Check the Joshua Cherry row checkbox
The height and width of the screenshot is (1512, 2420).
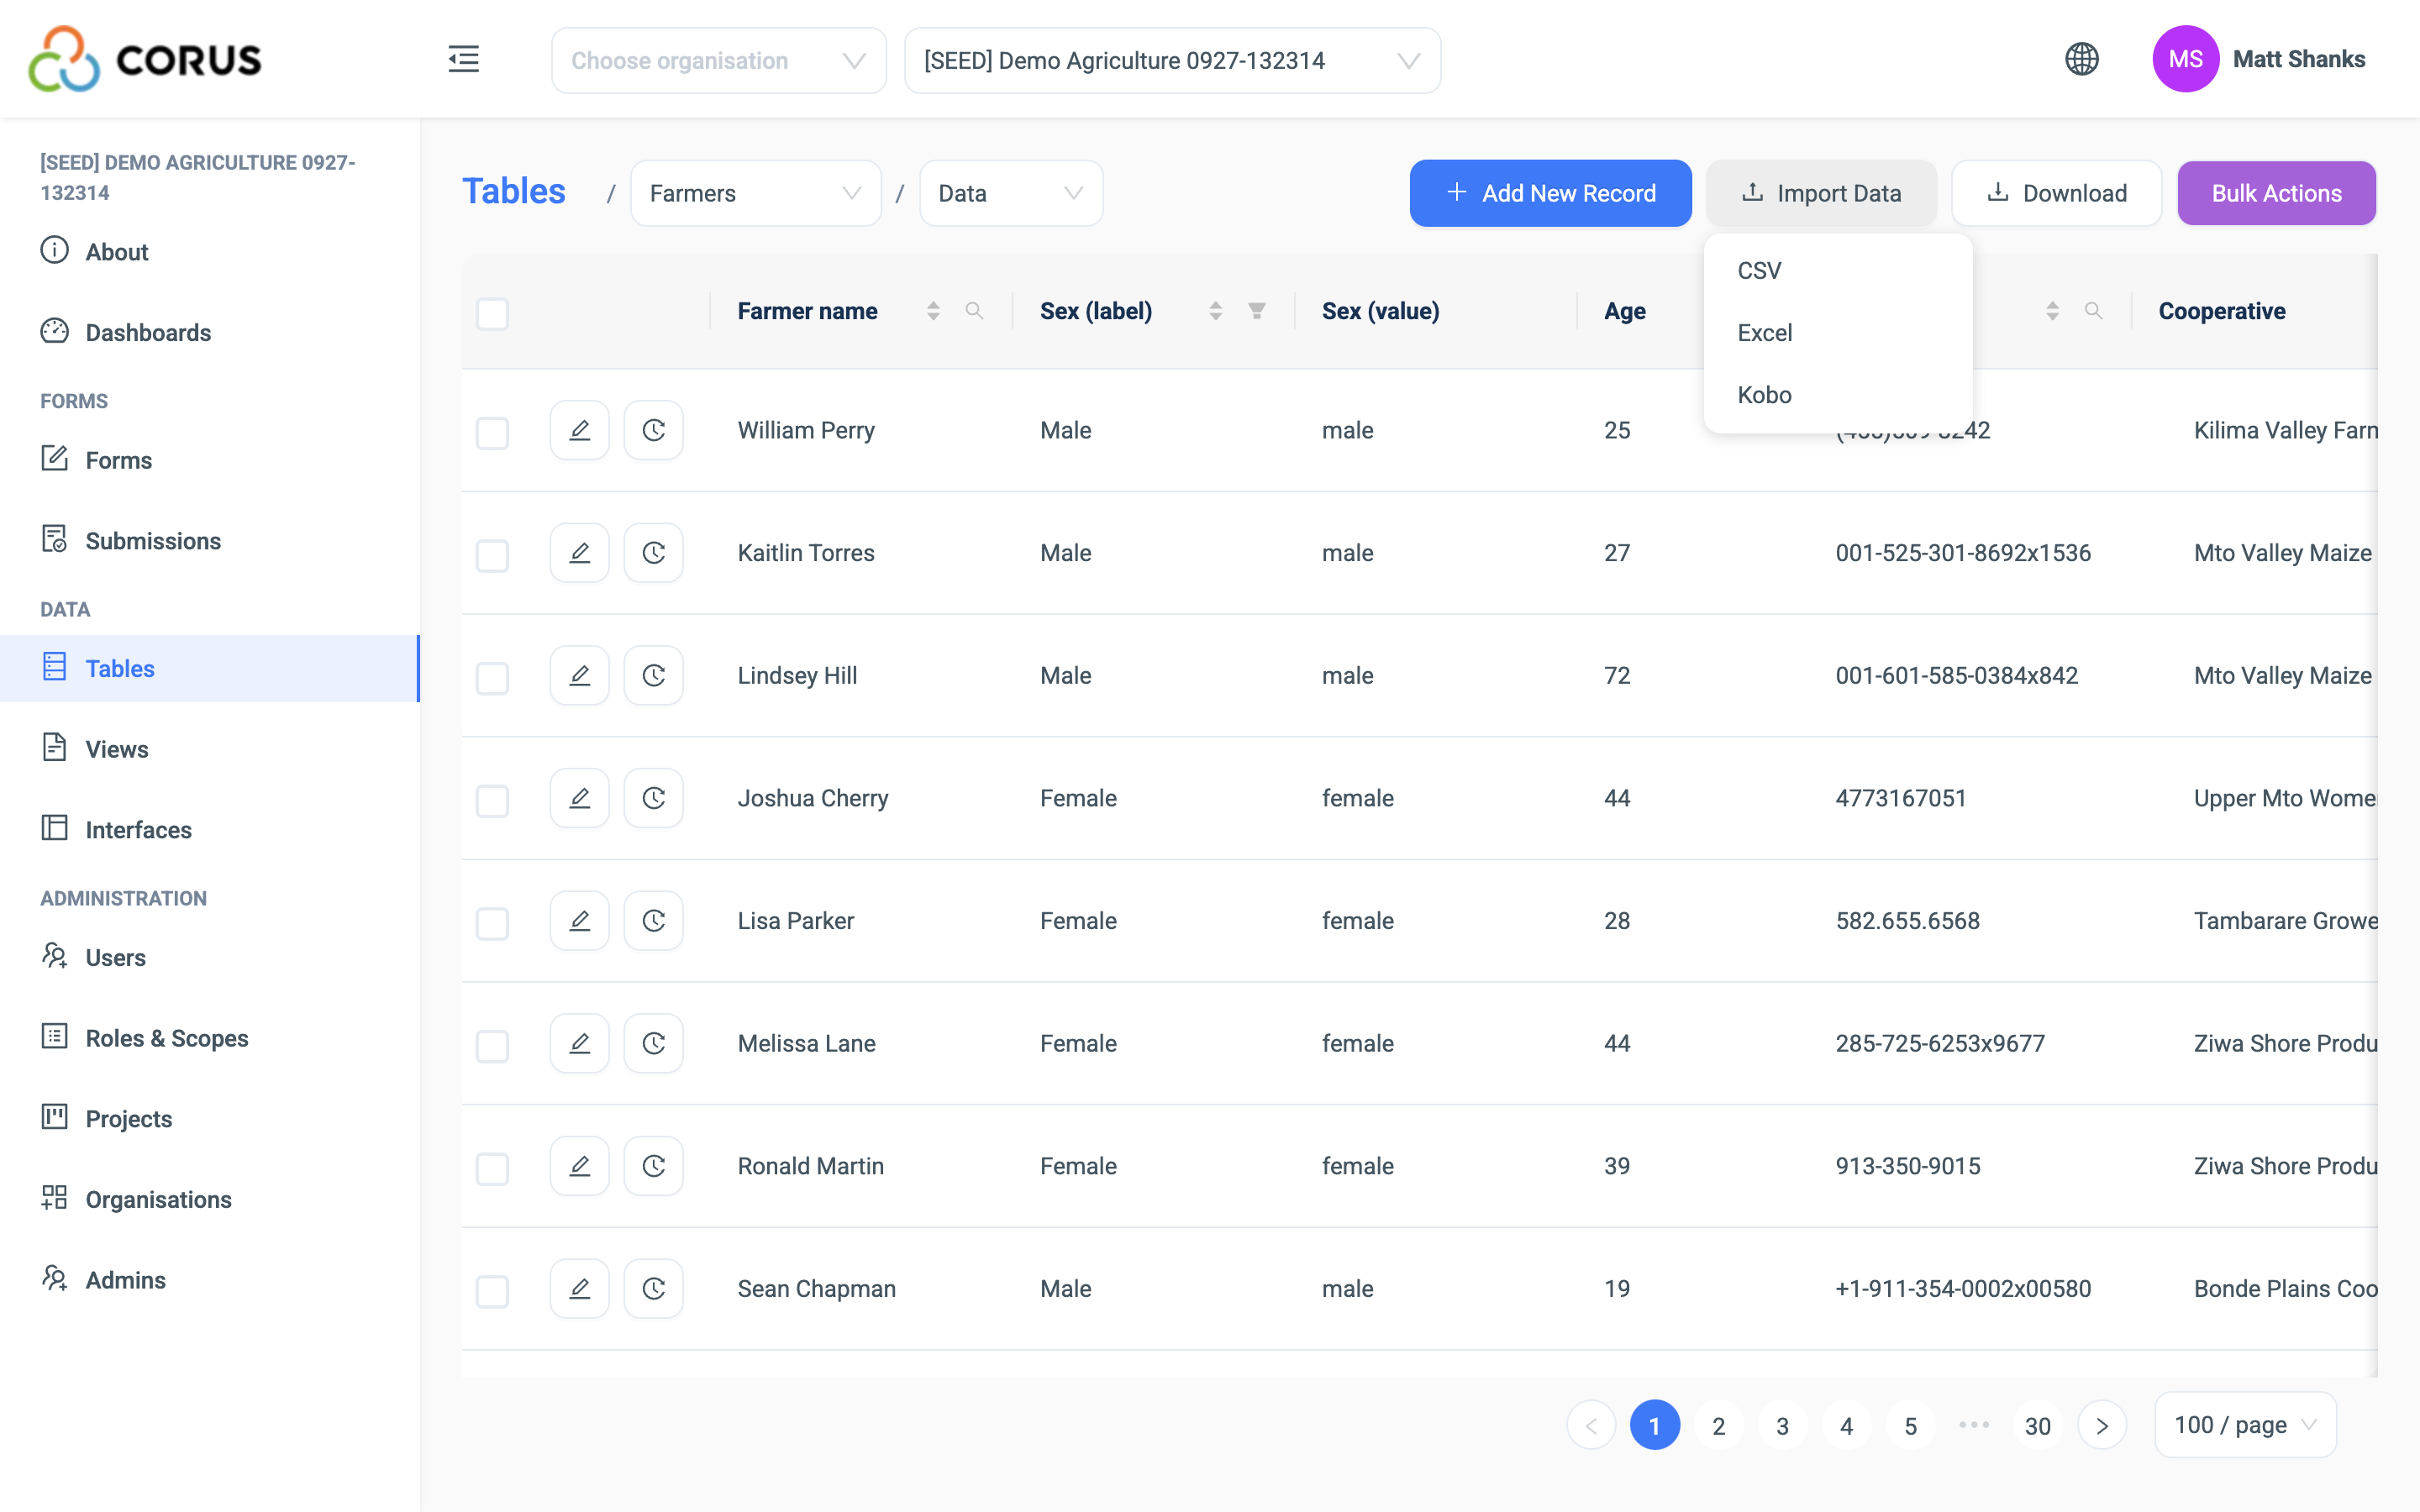pos(492,801)
